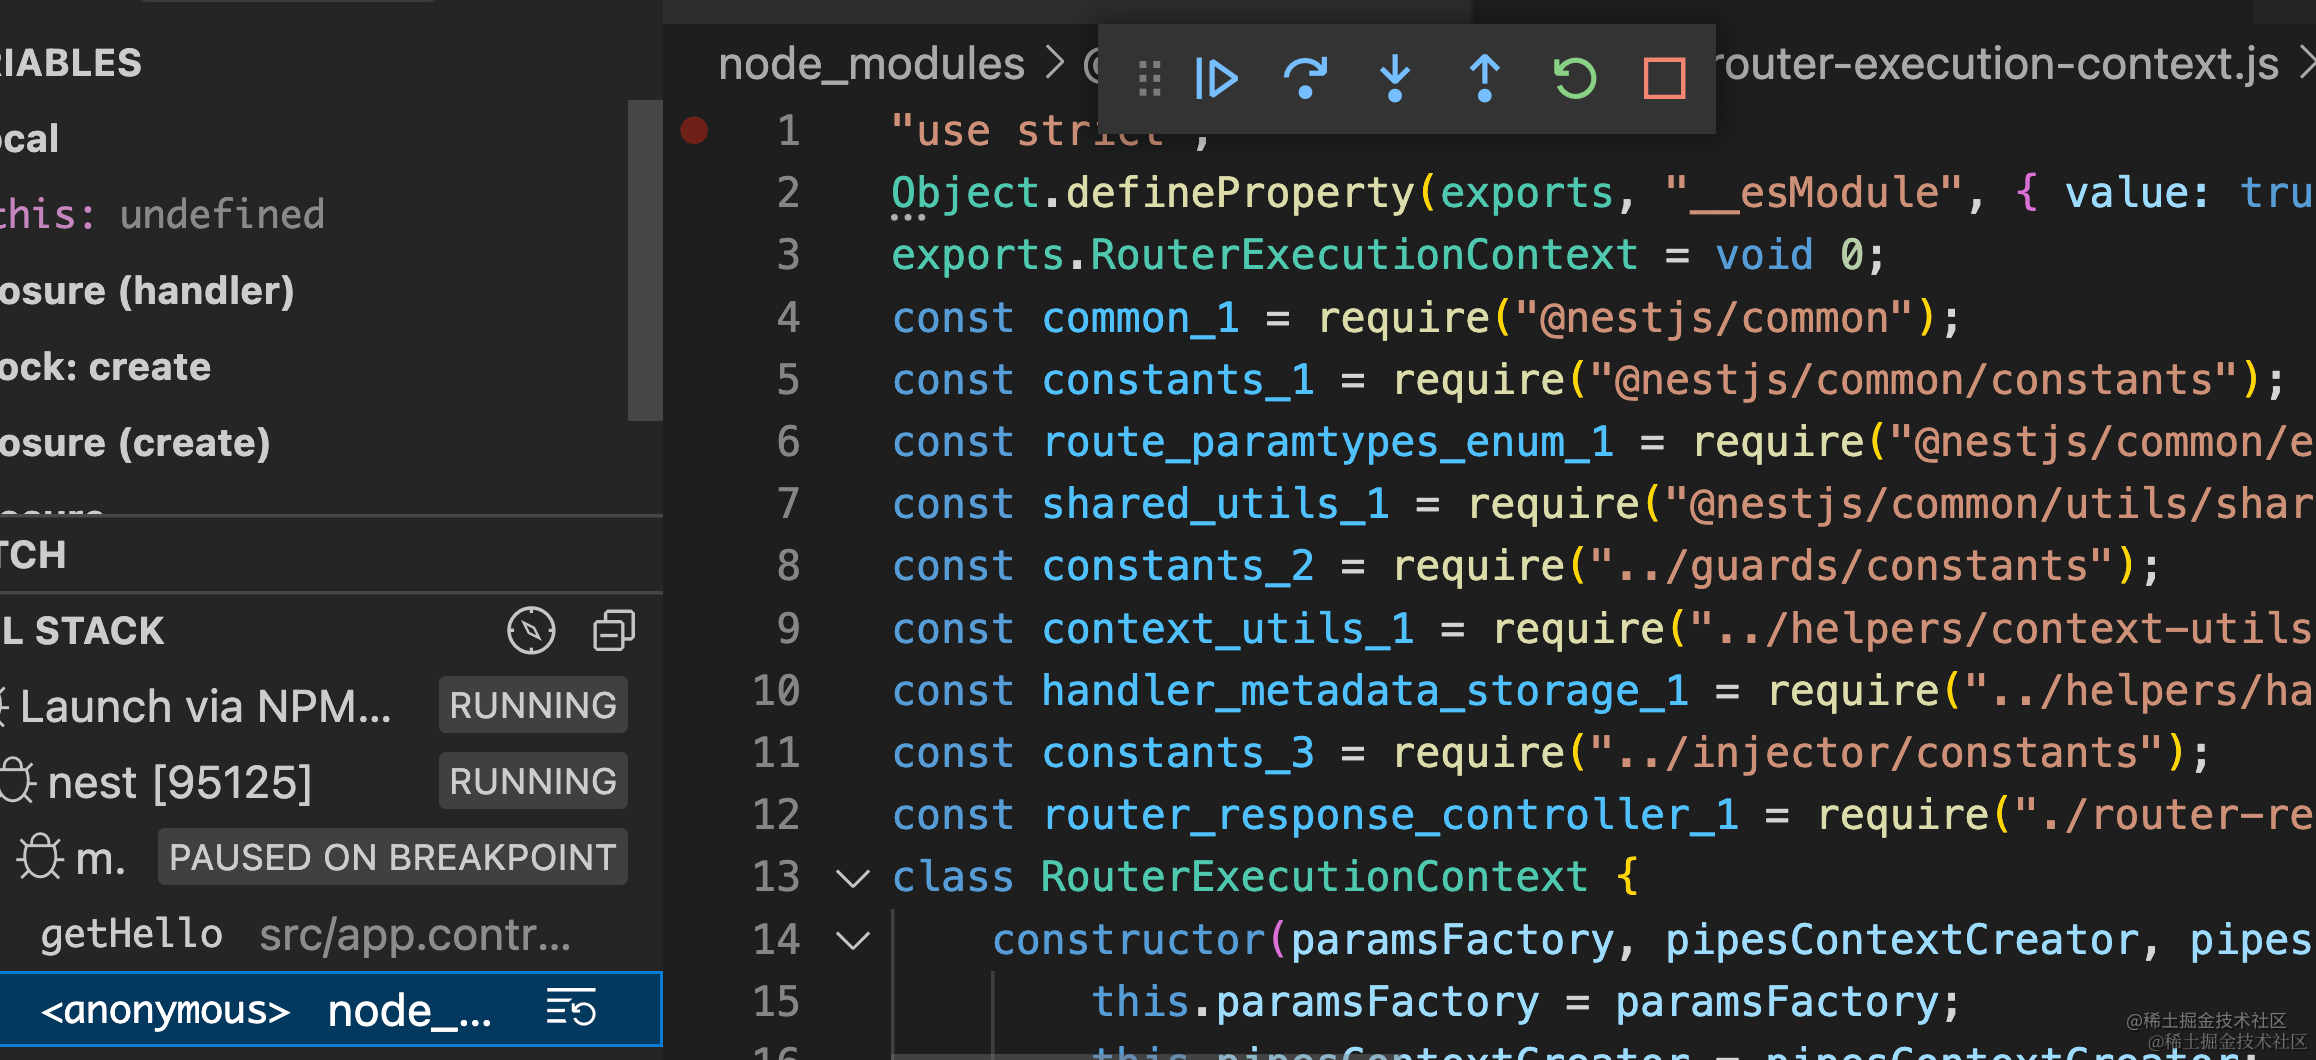Click the compass icon in Call Stack header
The image size is (2316, 1060).
click(531, 631)
